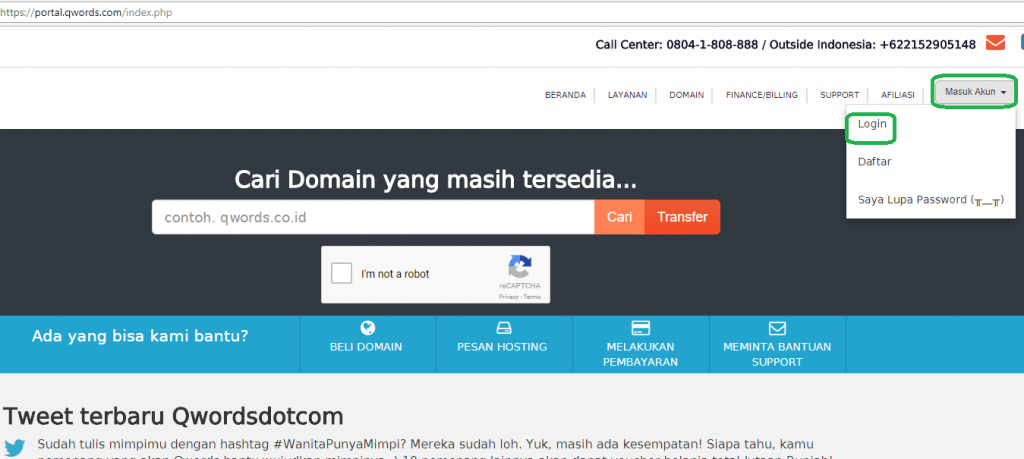Open the BERANDA navigation item
The height and width of the screenshot is (459, 1024).
[x=565, y=95]
